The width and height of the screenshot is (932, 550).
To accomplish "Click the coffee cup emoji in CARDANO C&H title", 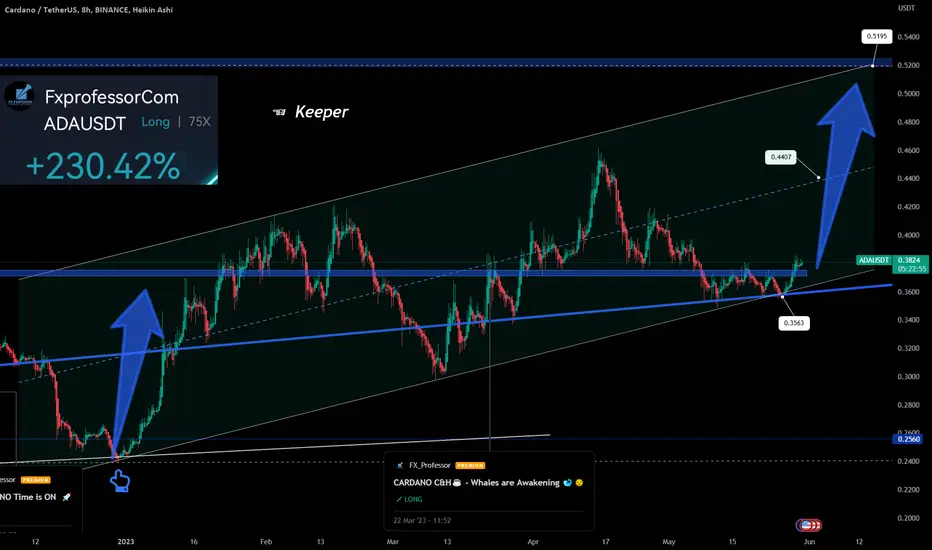I will point(457,483).
